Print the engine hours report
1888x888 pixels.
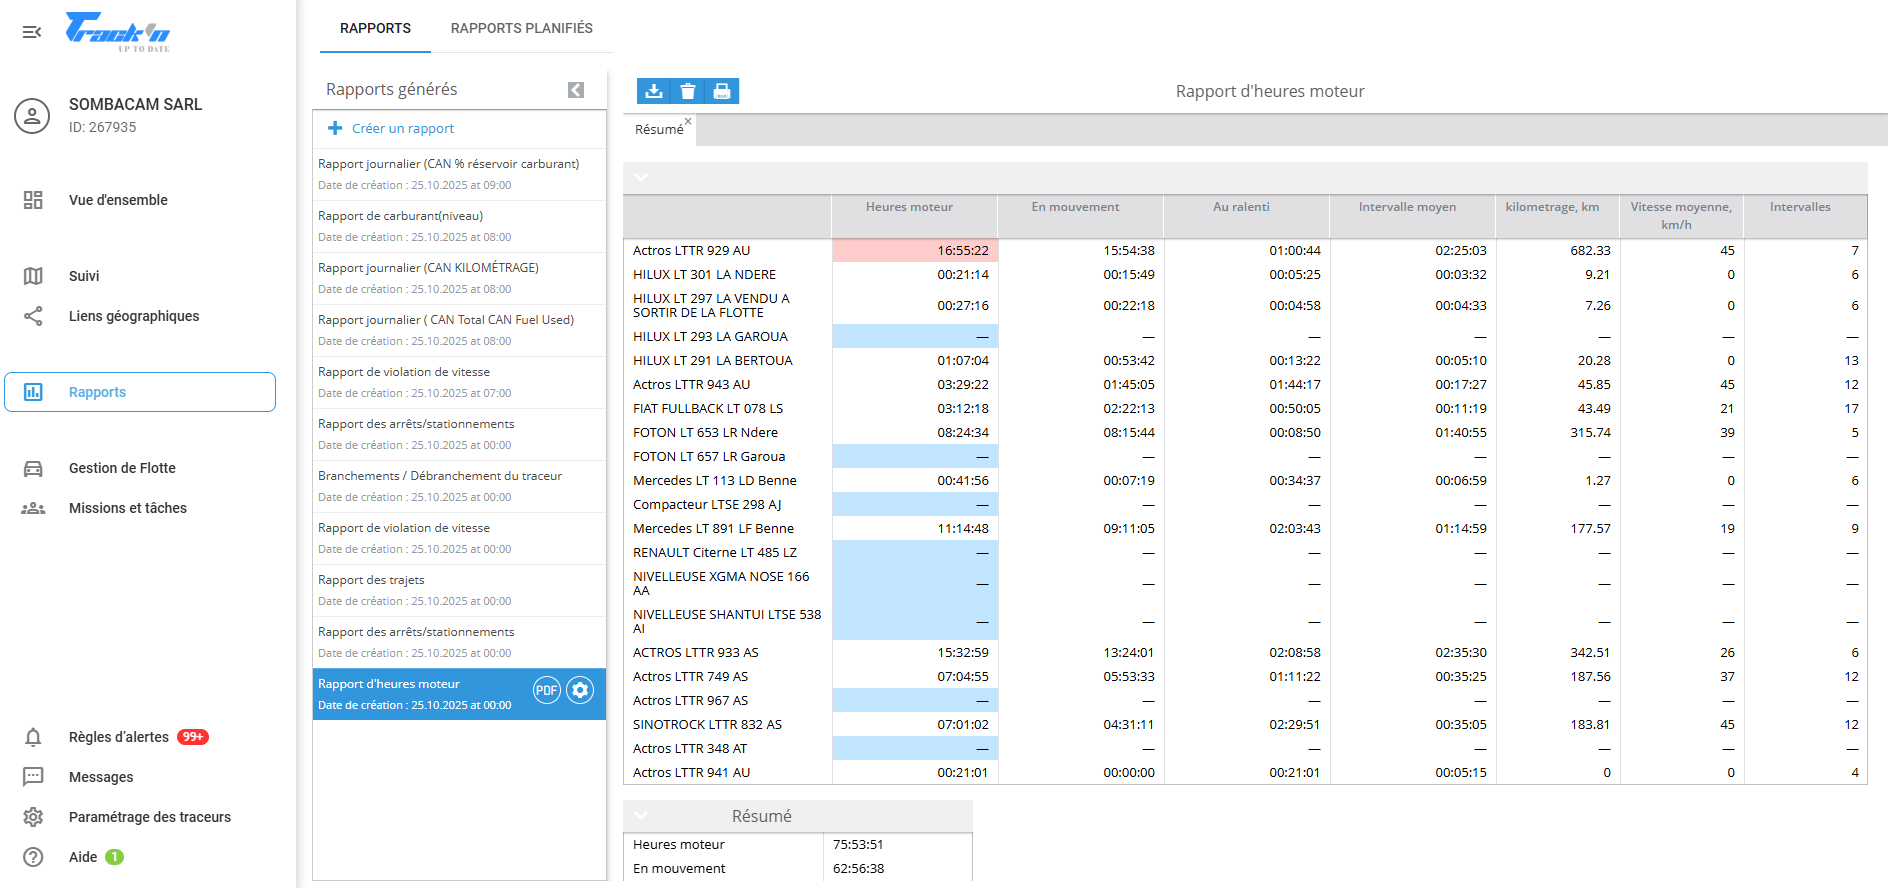(722, 91)
